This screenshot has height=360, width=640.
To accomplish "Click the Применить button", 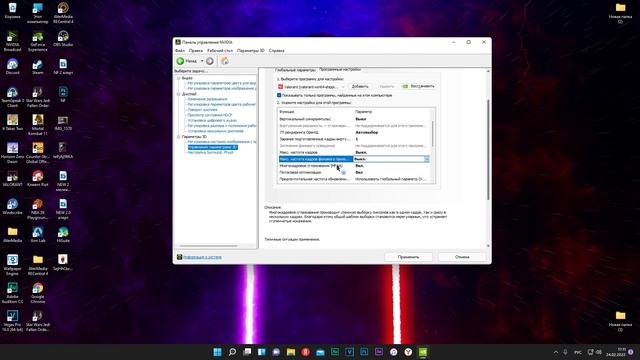I will (408, 257).
